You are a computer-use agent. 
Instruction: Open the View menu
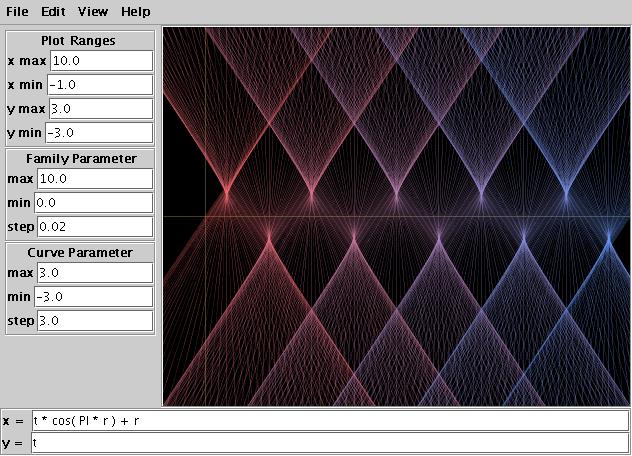(93, 12)
